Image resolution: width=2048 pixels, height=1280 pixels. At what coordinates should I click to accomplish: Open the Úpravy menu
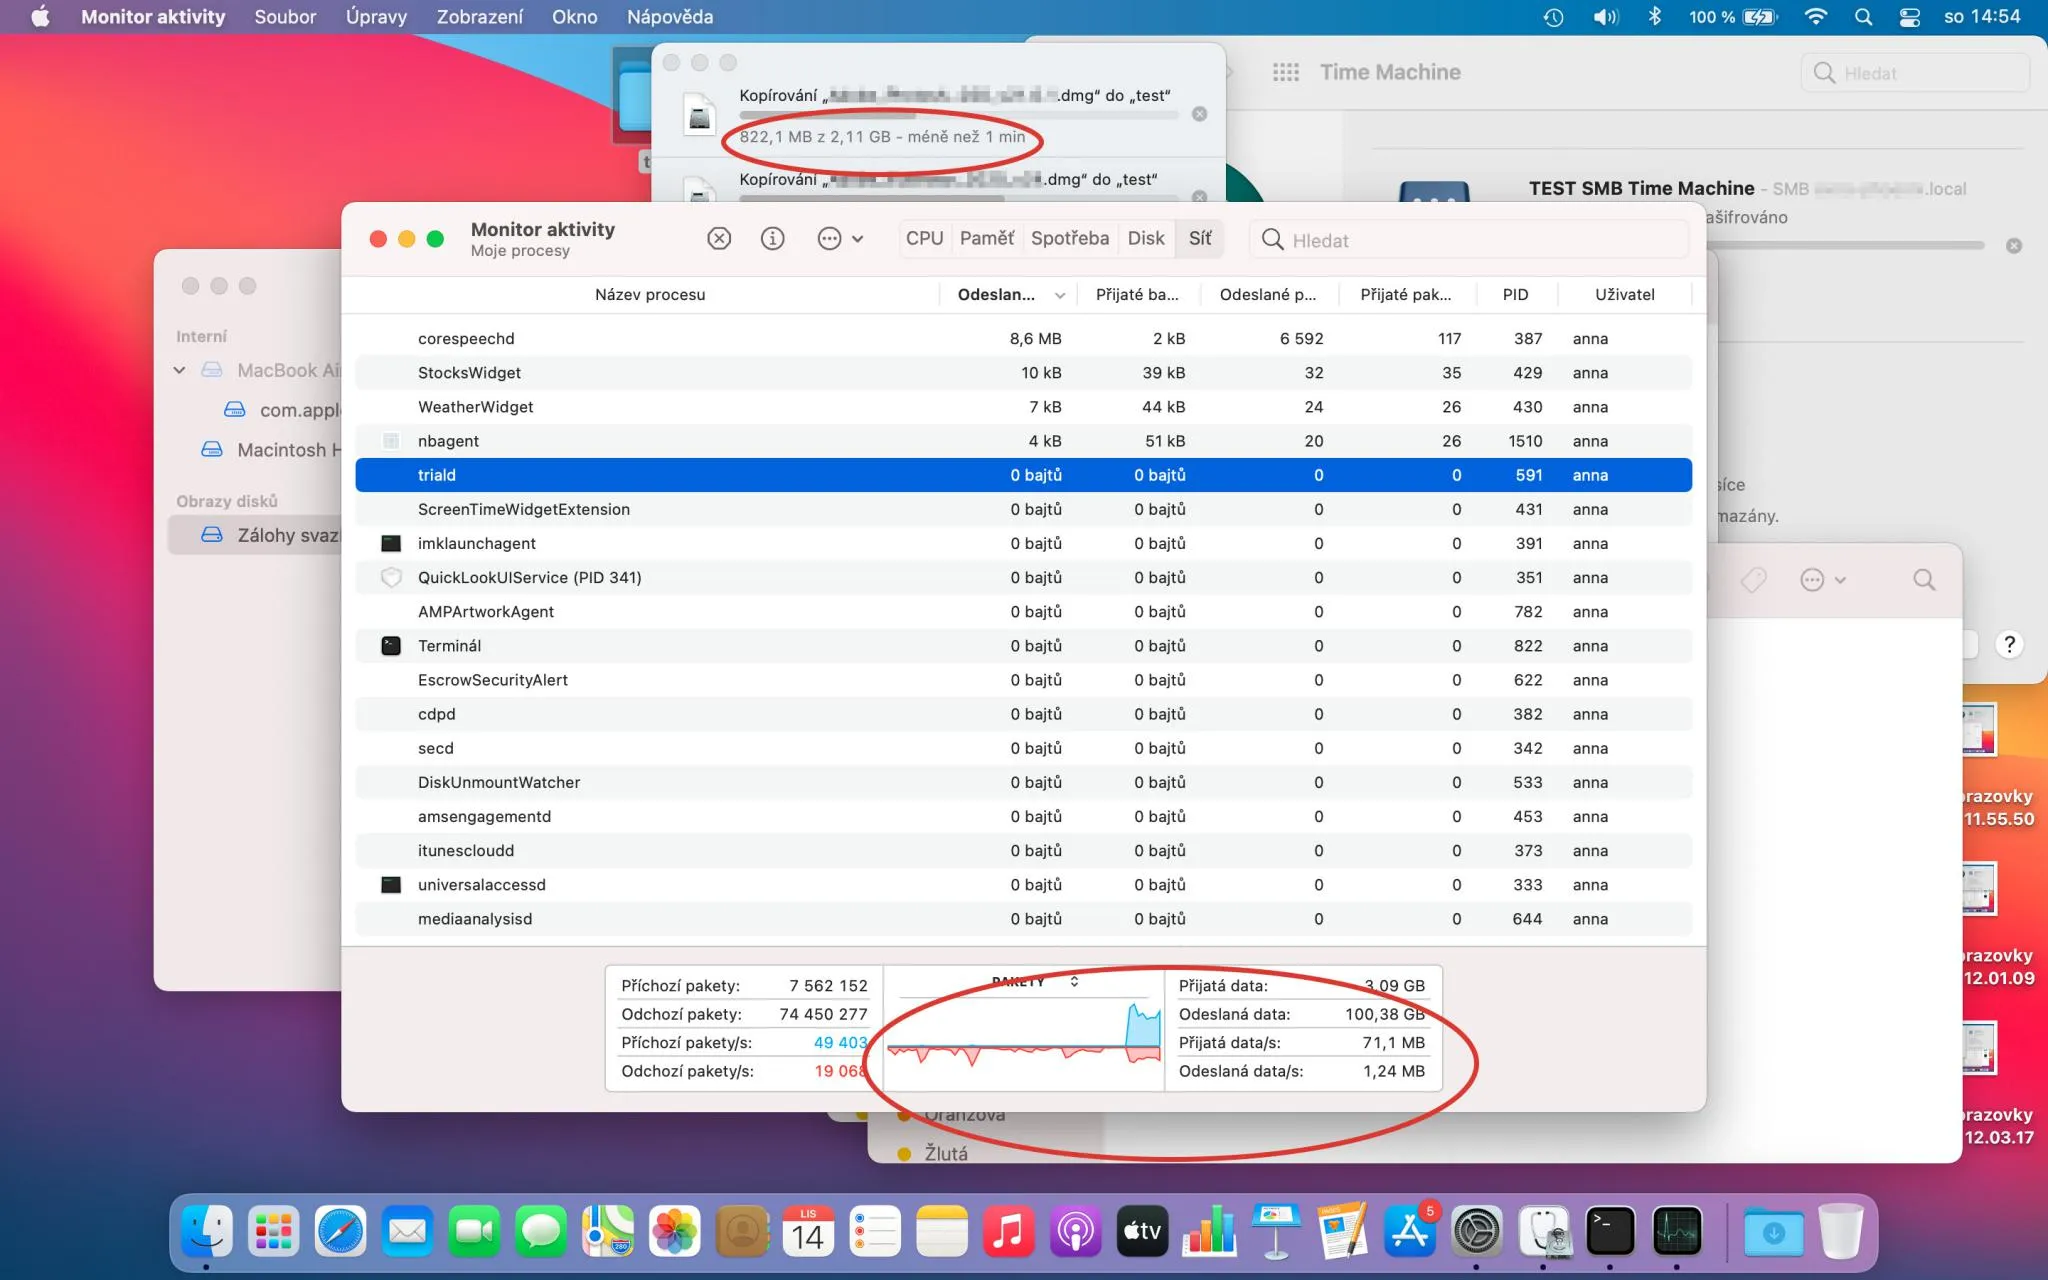376,17
